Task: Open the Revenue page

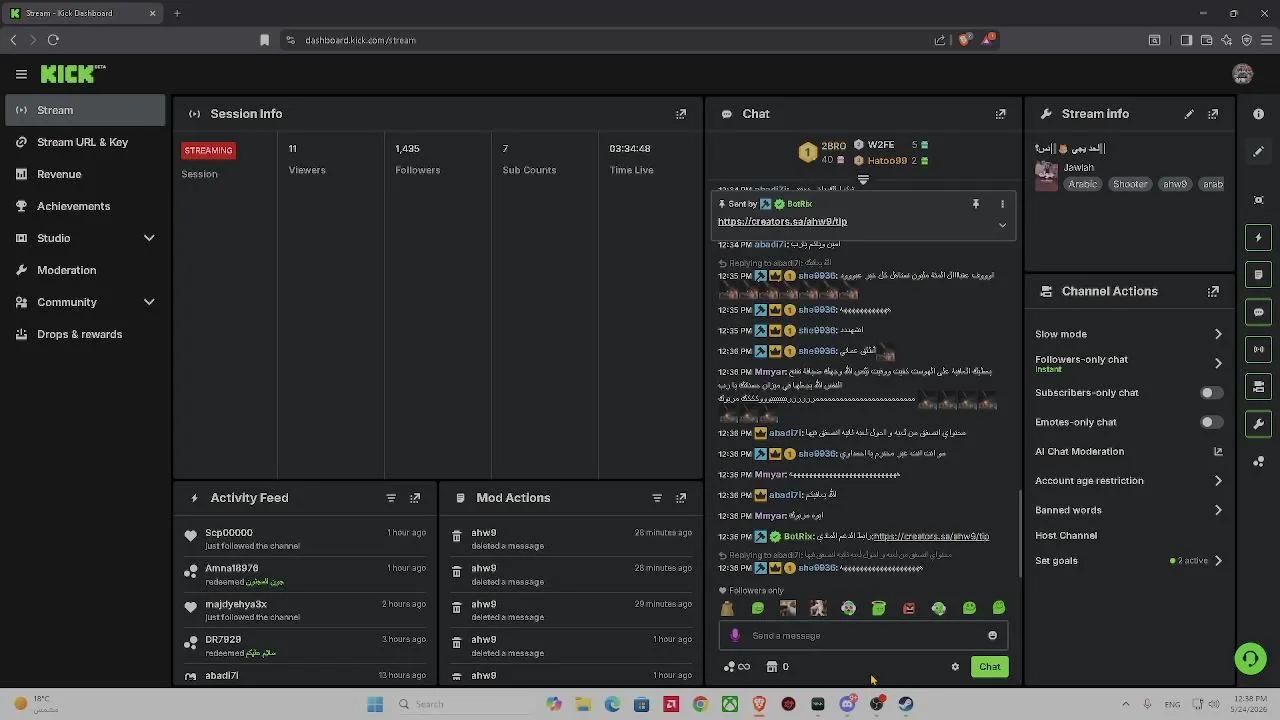Action: (x=85, y=174)
